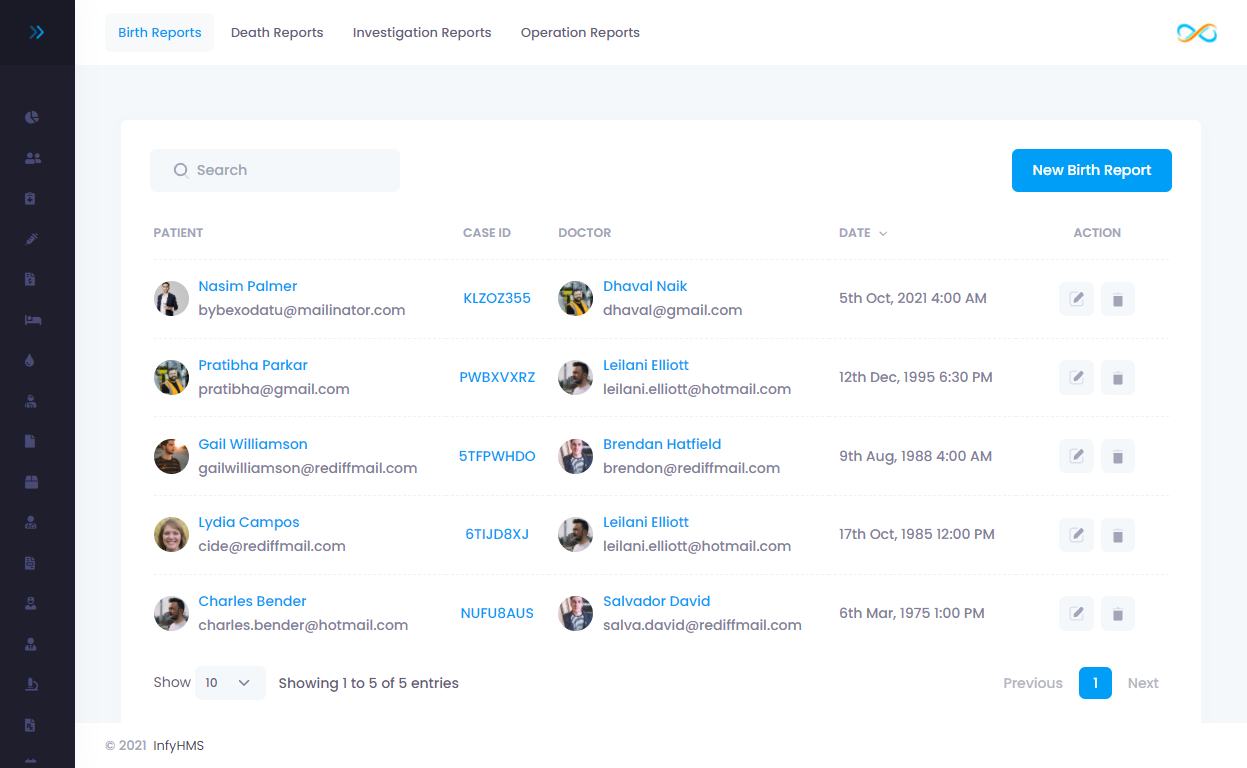This screenshot has height=768, width=1247.
Task: Click the bed icon in sidebar
Action: pos(32,320)
